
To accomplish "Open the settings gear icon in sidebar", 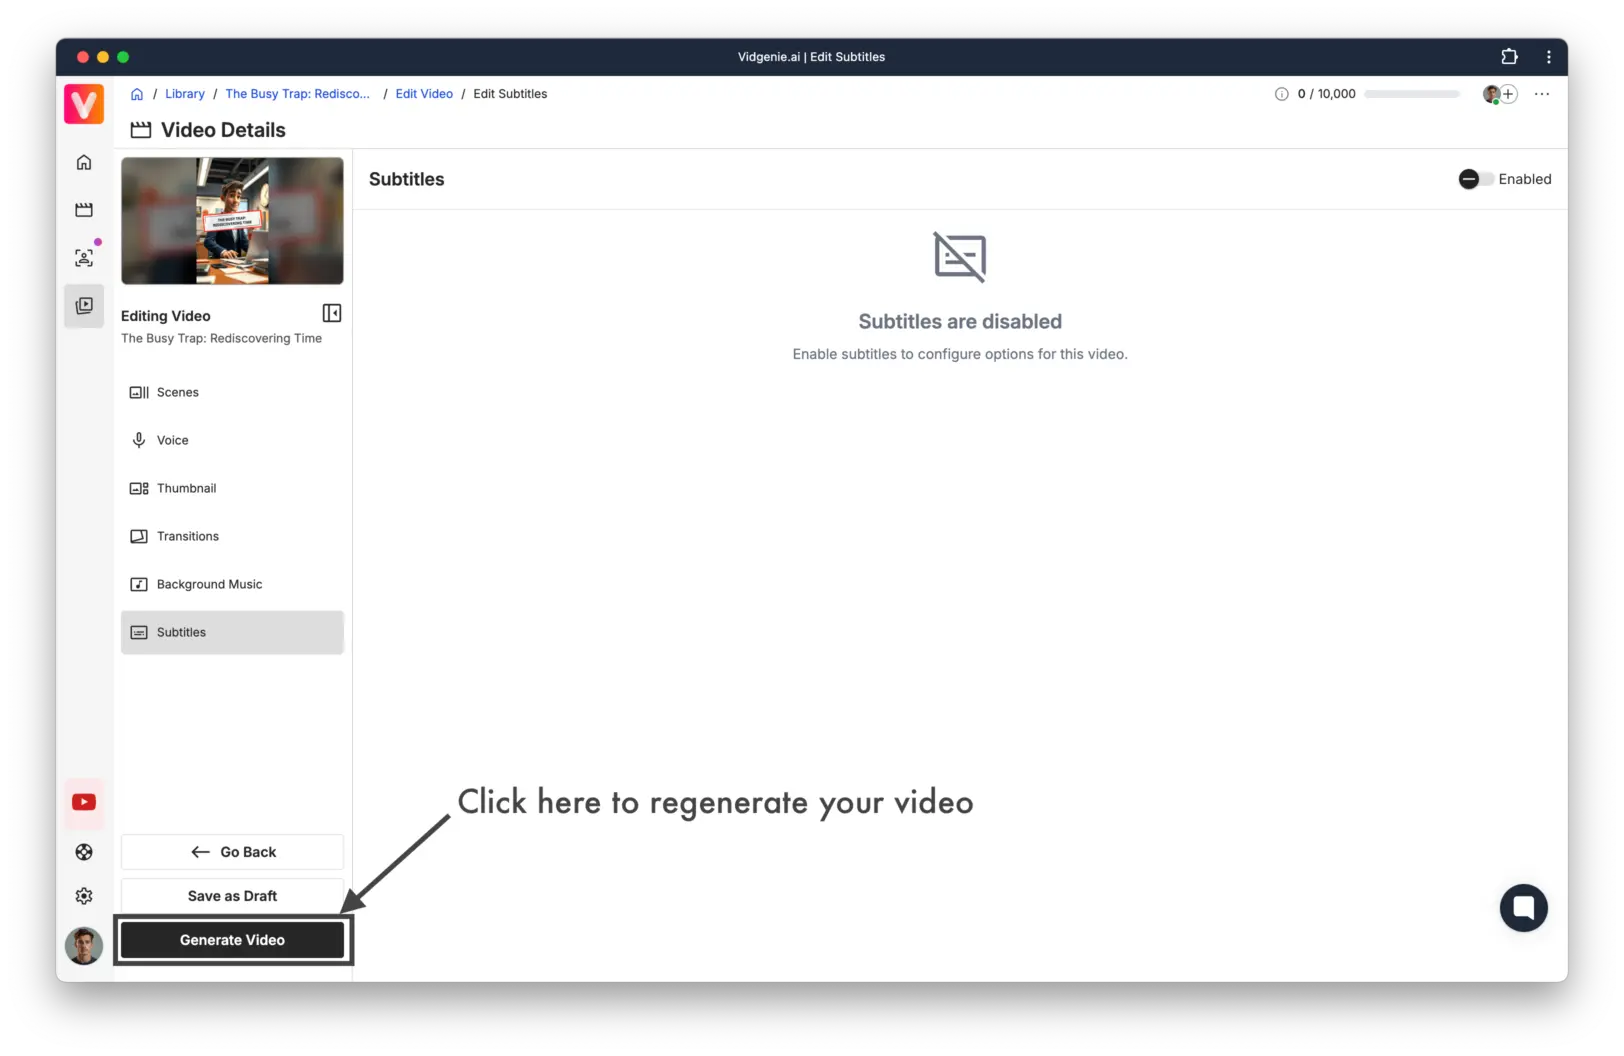I will (x=84, y=896).
